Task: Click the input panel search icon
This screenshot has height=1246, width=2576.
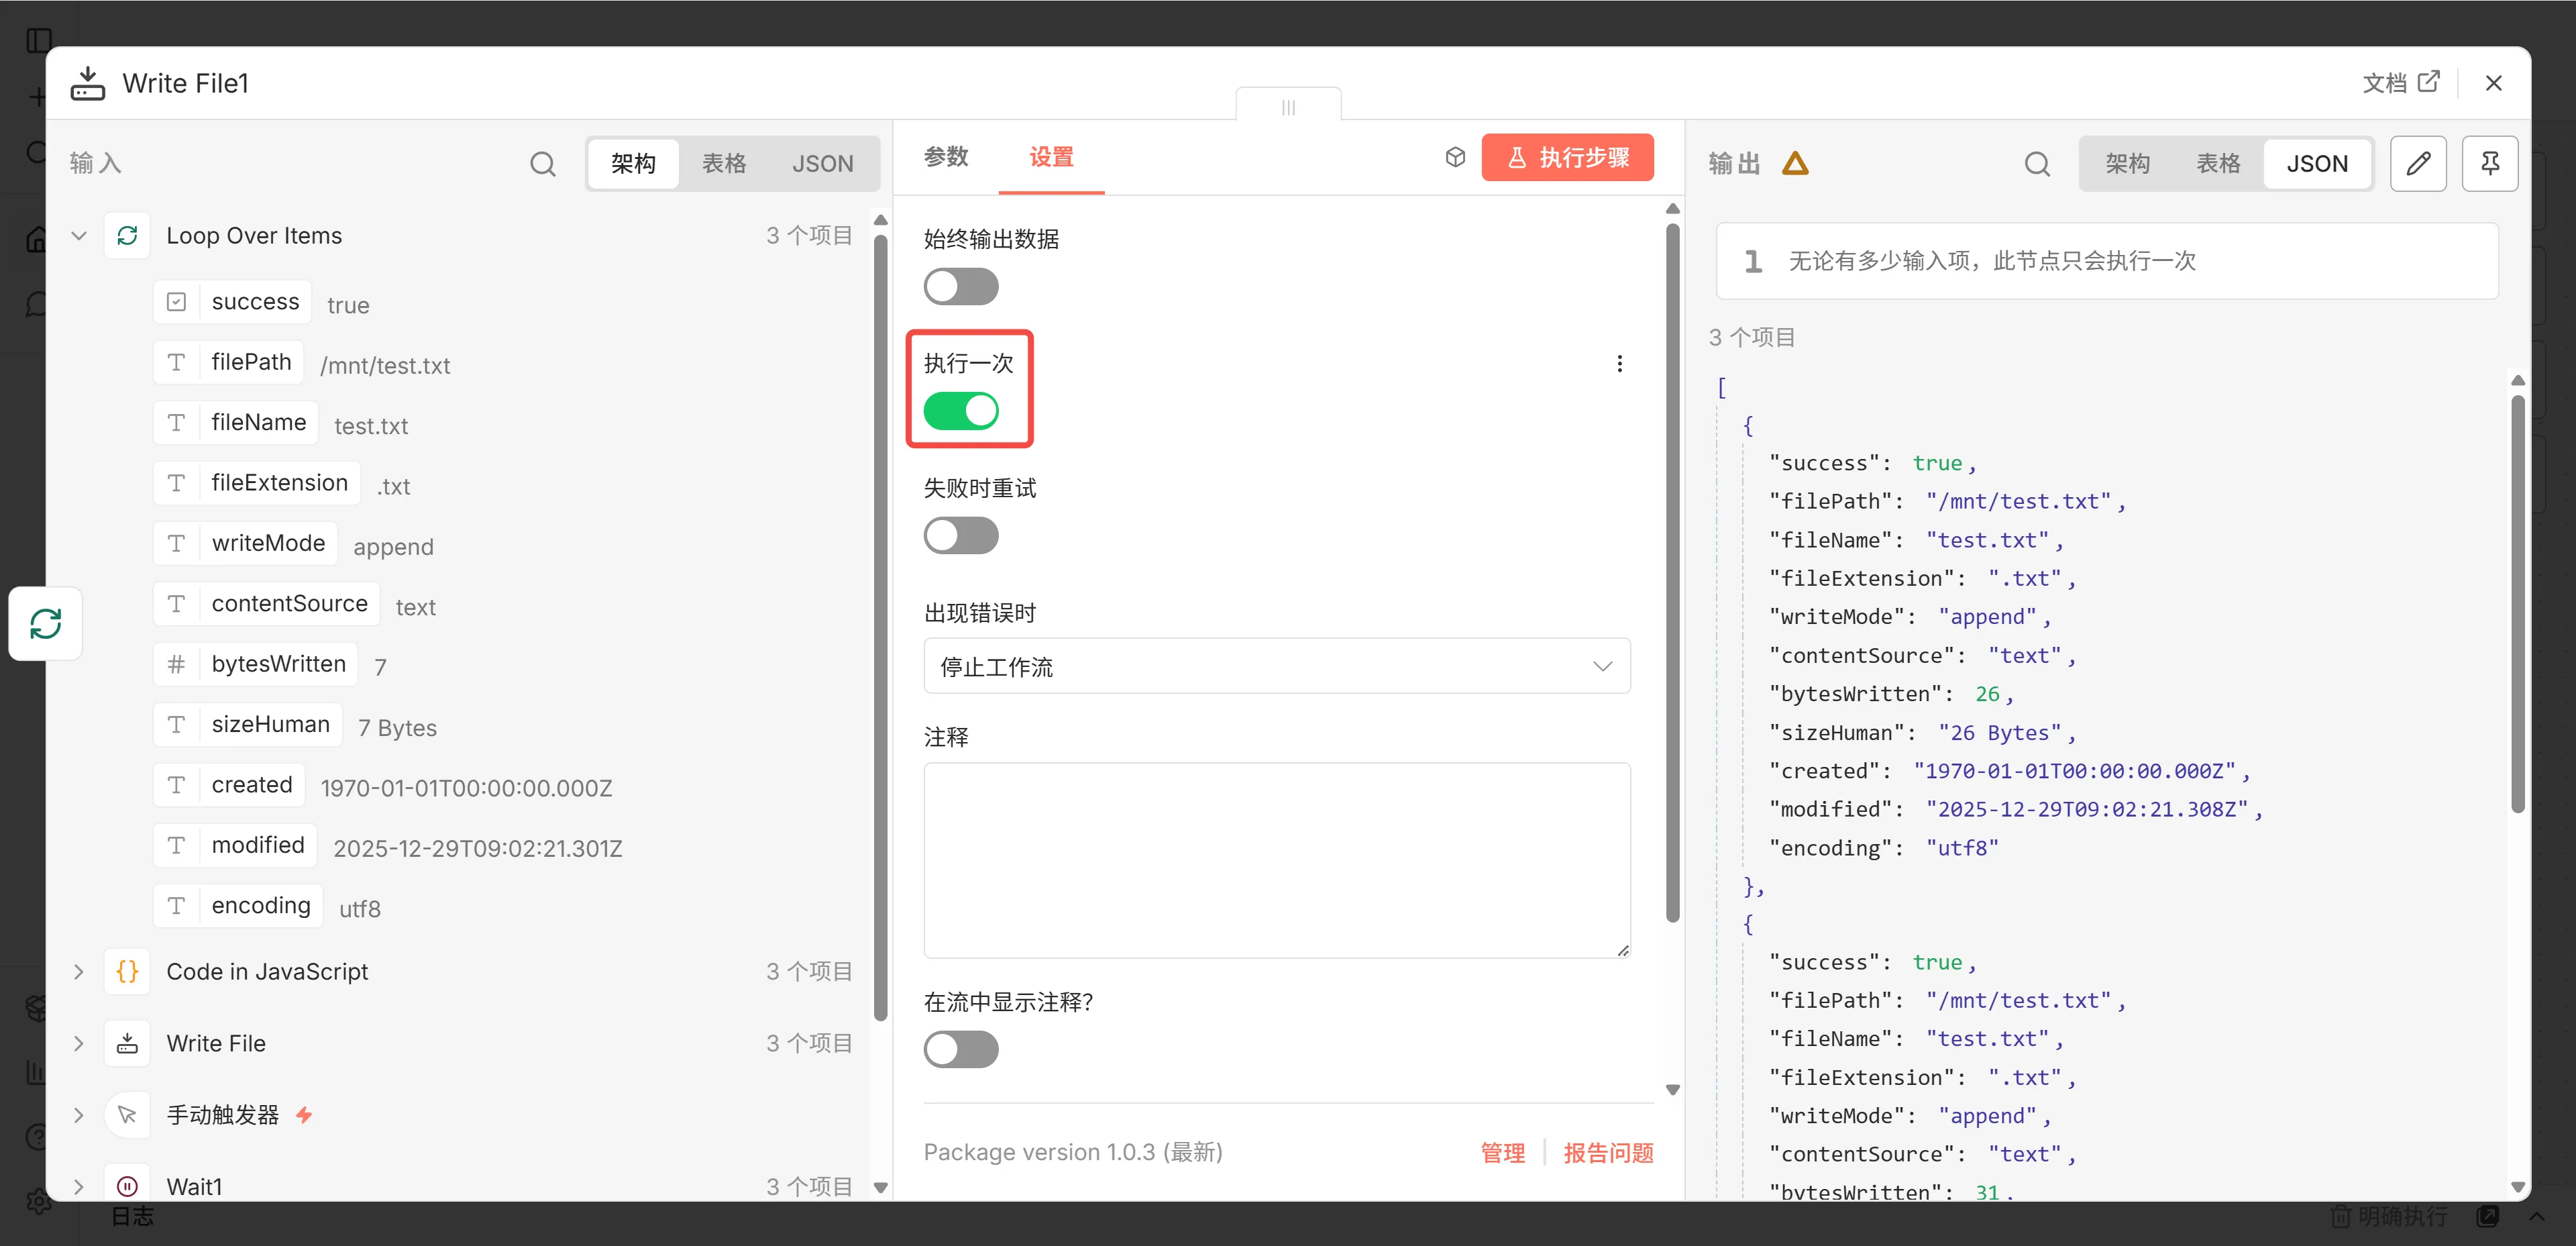Action: [x=542, y=164]
